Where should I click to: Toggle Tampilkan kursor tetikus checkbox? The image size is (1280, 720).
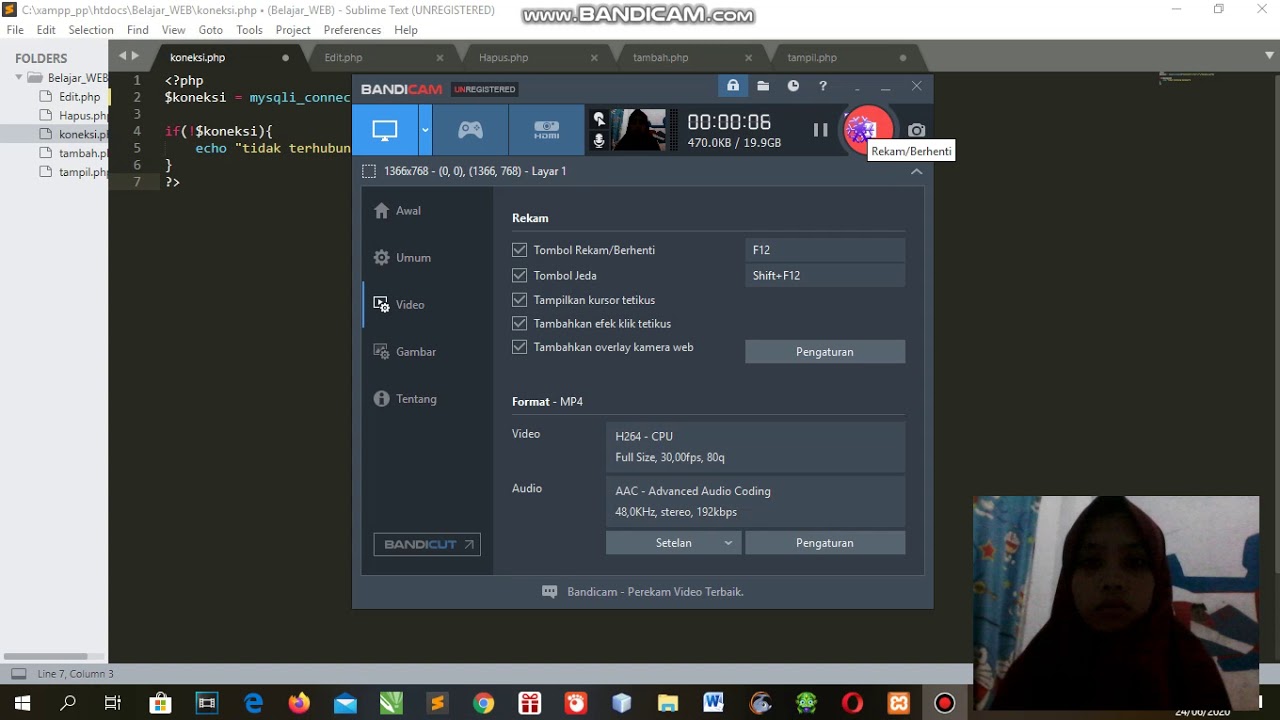[x=519, y=299]
